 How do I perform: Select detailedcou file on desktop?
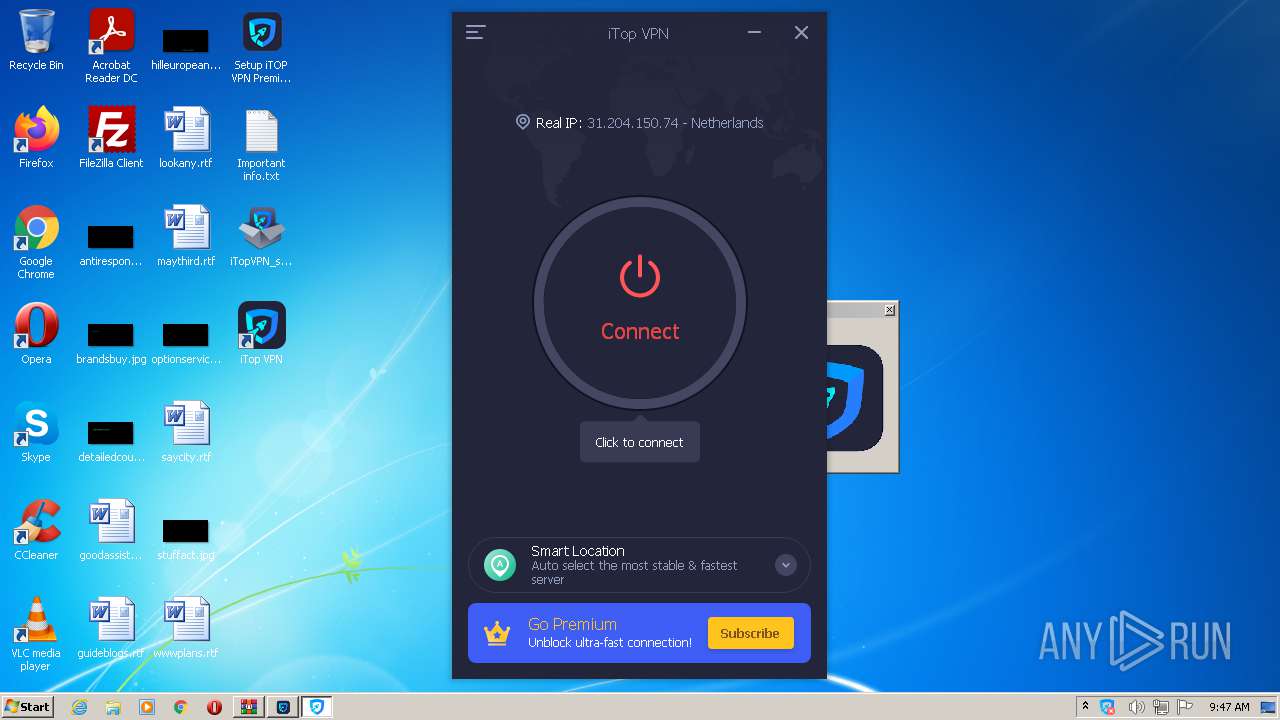point(111,439)
